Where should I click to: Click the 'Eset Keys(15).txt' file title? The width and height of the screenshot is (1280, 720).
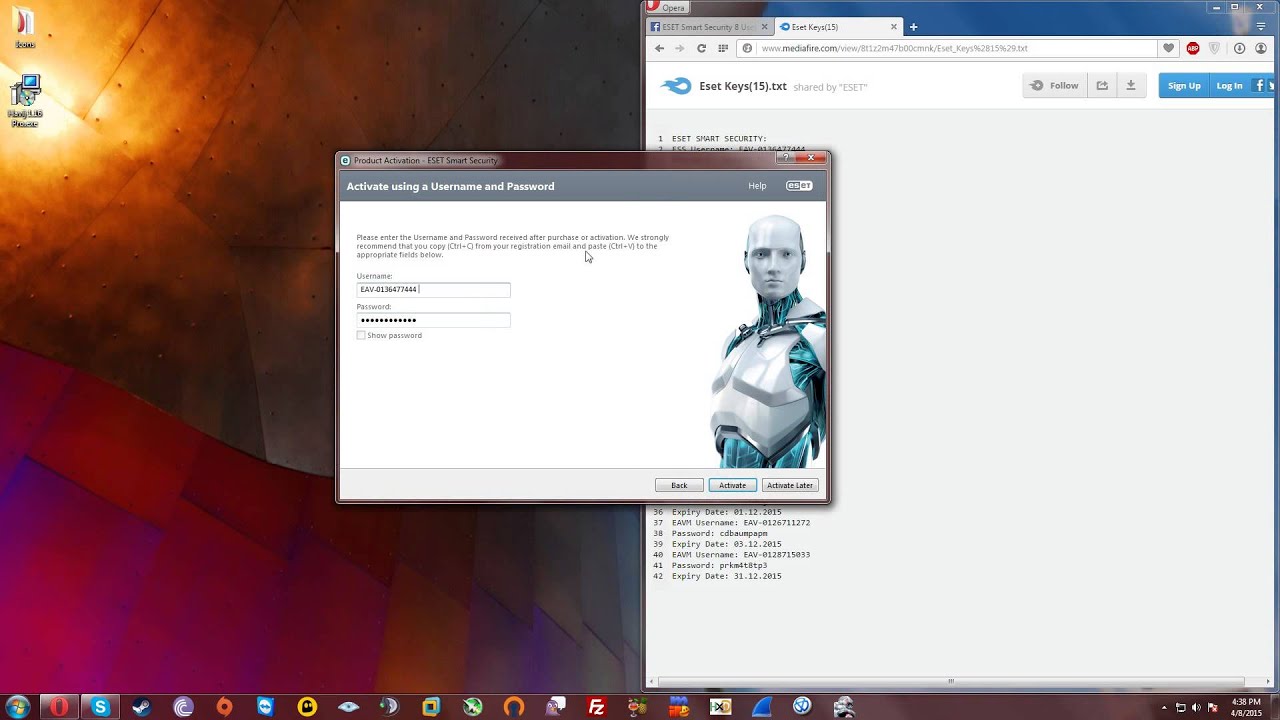(x=743, y=86)
